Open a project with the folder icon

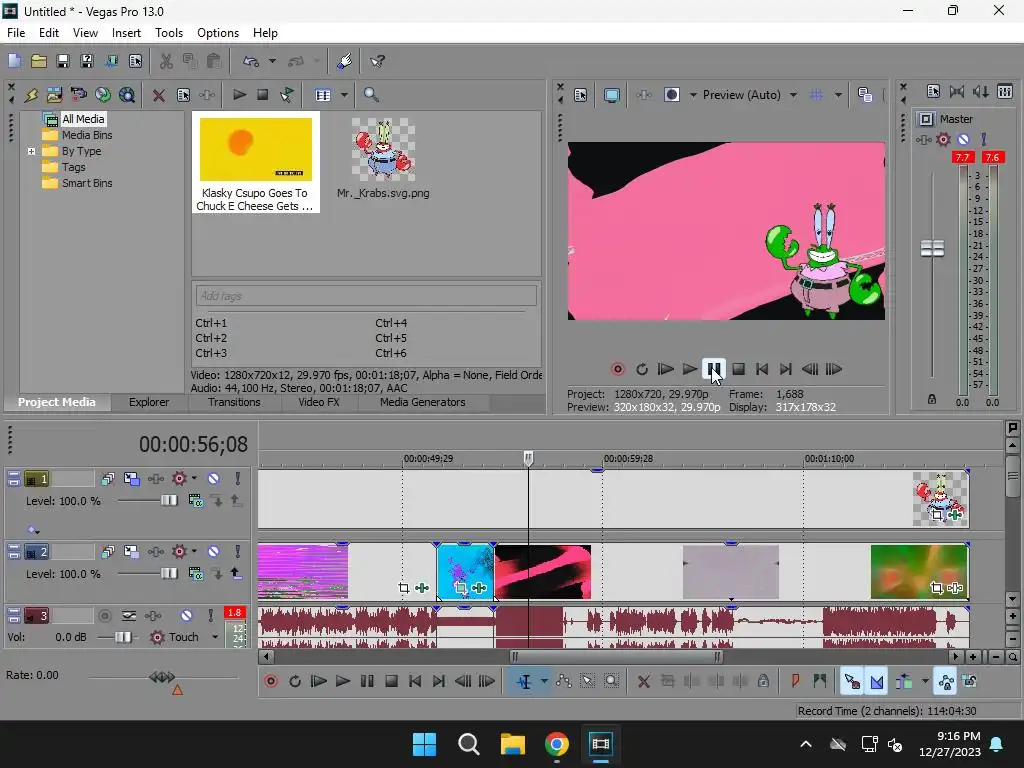[39, 61]
